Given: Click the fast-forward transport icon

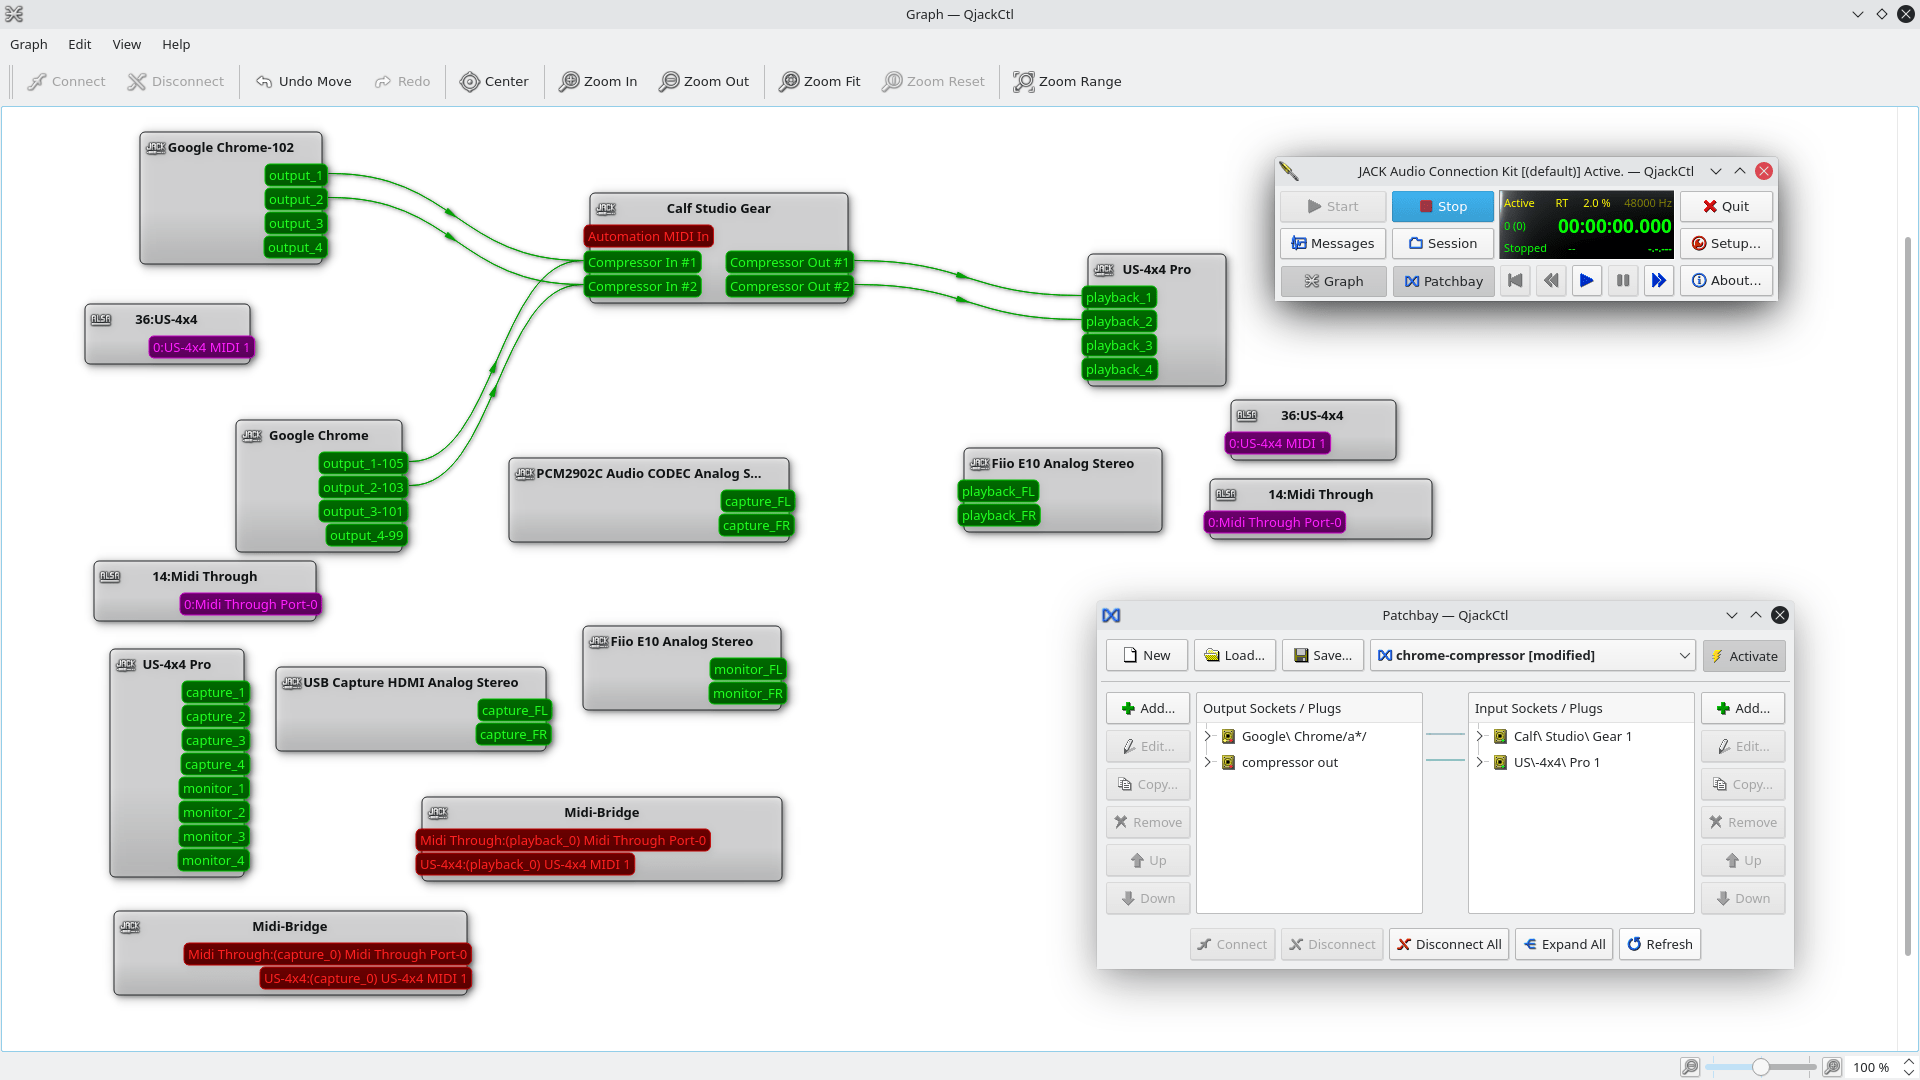Looking at the screenshot, I should coord(1658,281).
